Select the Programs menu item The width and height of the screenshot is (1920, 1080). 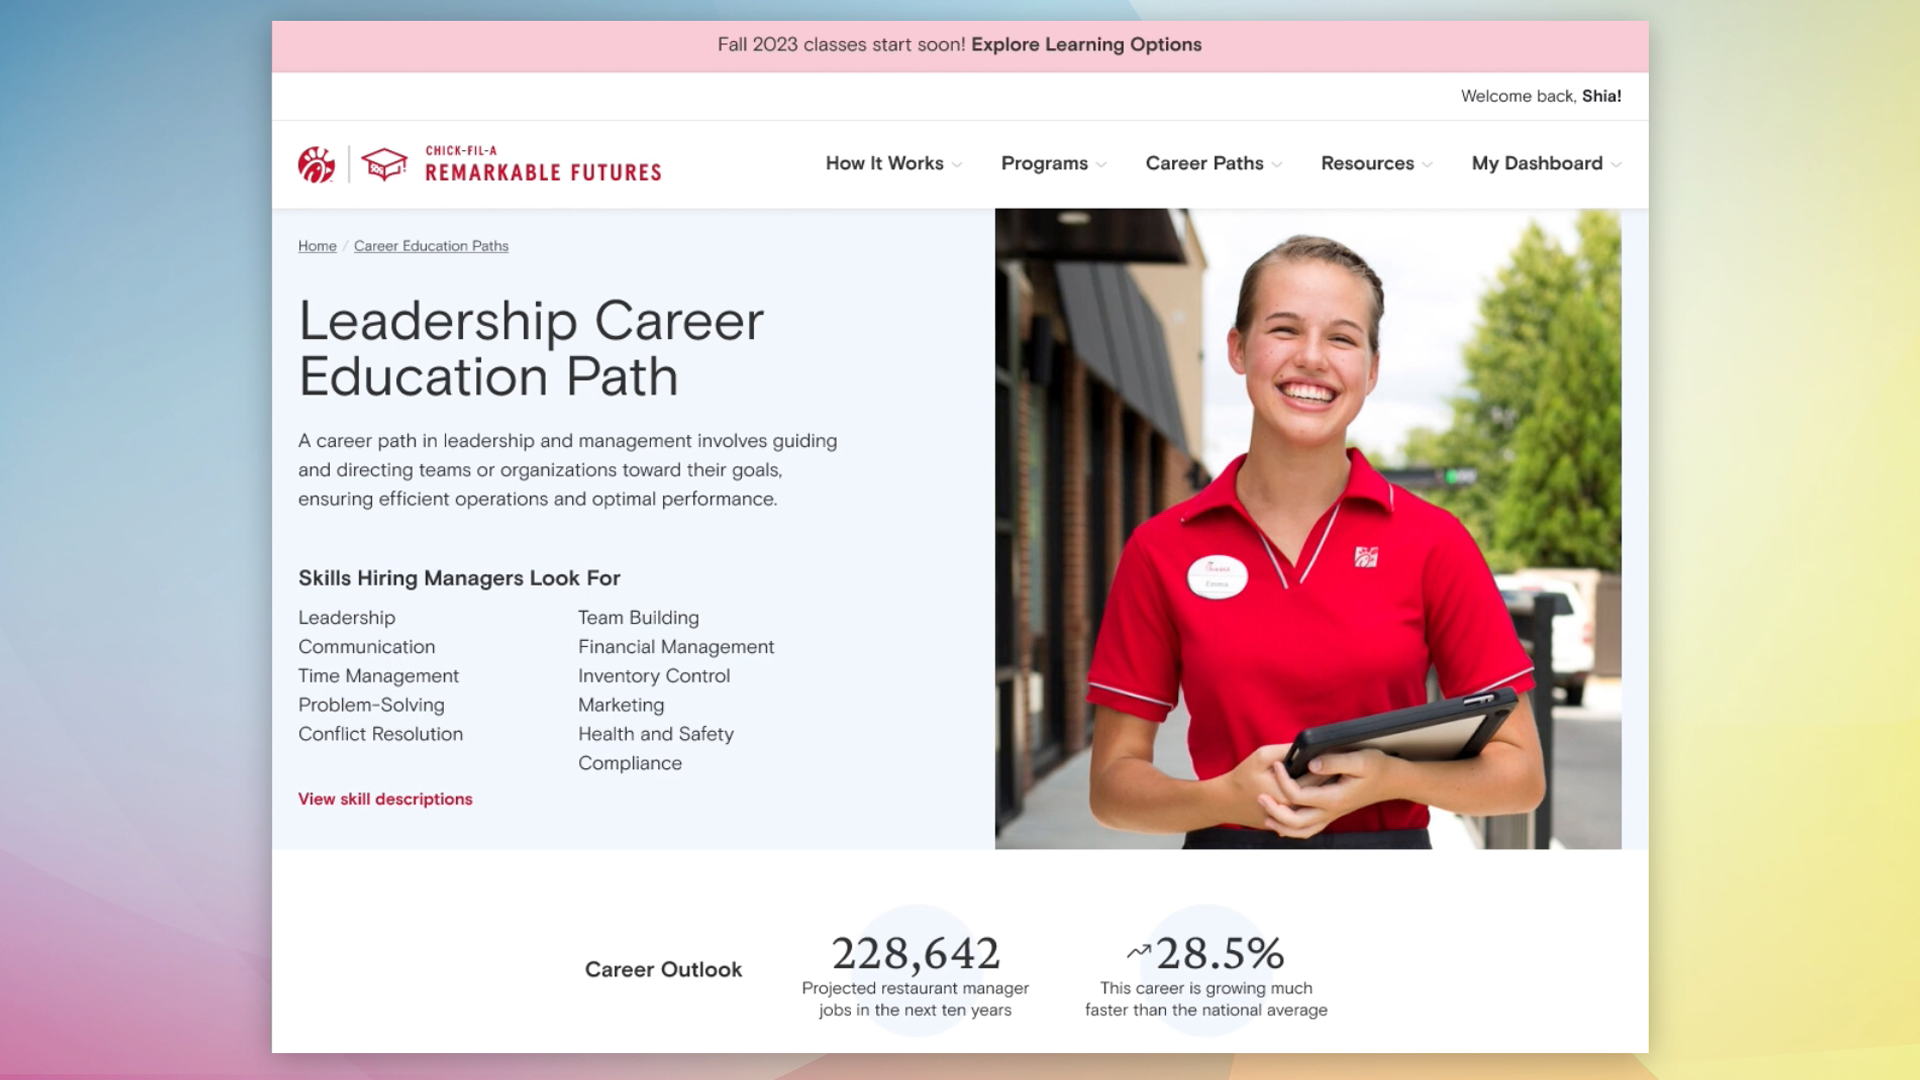point(1044,163)
